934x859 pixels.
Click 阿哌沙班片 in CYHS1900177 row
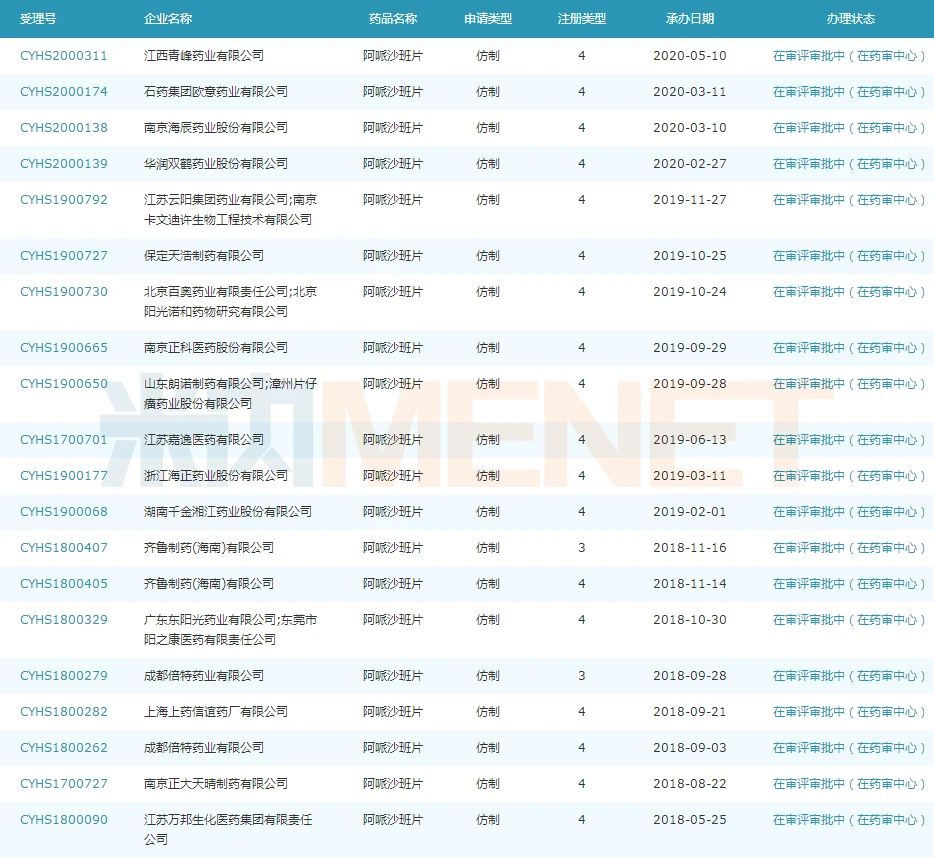pos(393,475)
